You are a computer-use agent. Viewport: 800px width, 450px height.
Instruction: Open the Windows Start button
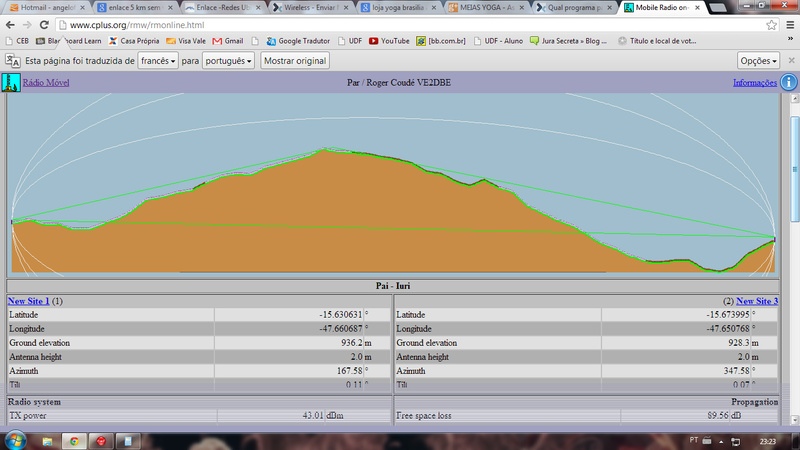(x=15, y=440)
